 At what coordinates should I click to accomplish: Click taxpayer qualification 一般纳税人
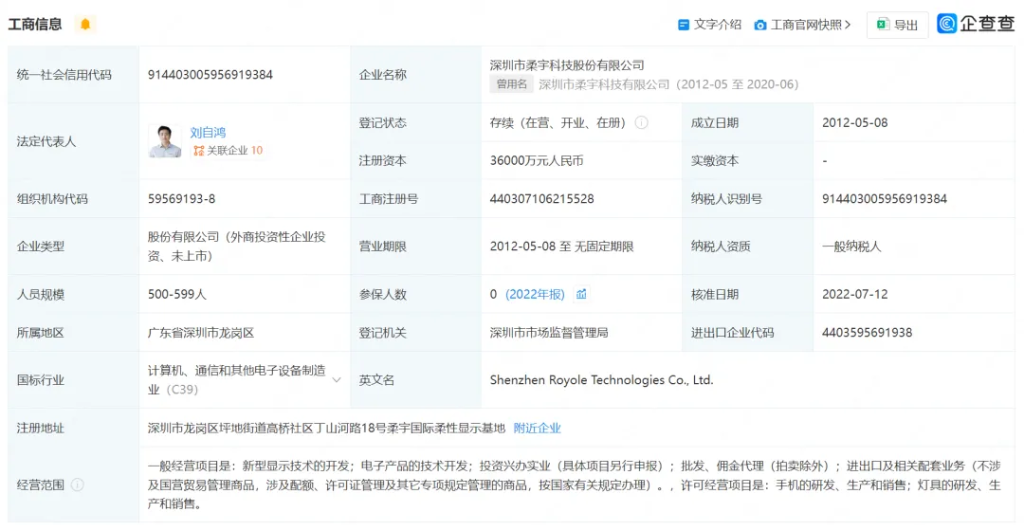click(x=852, y=247)
